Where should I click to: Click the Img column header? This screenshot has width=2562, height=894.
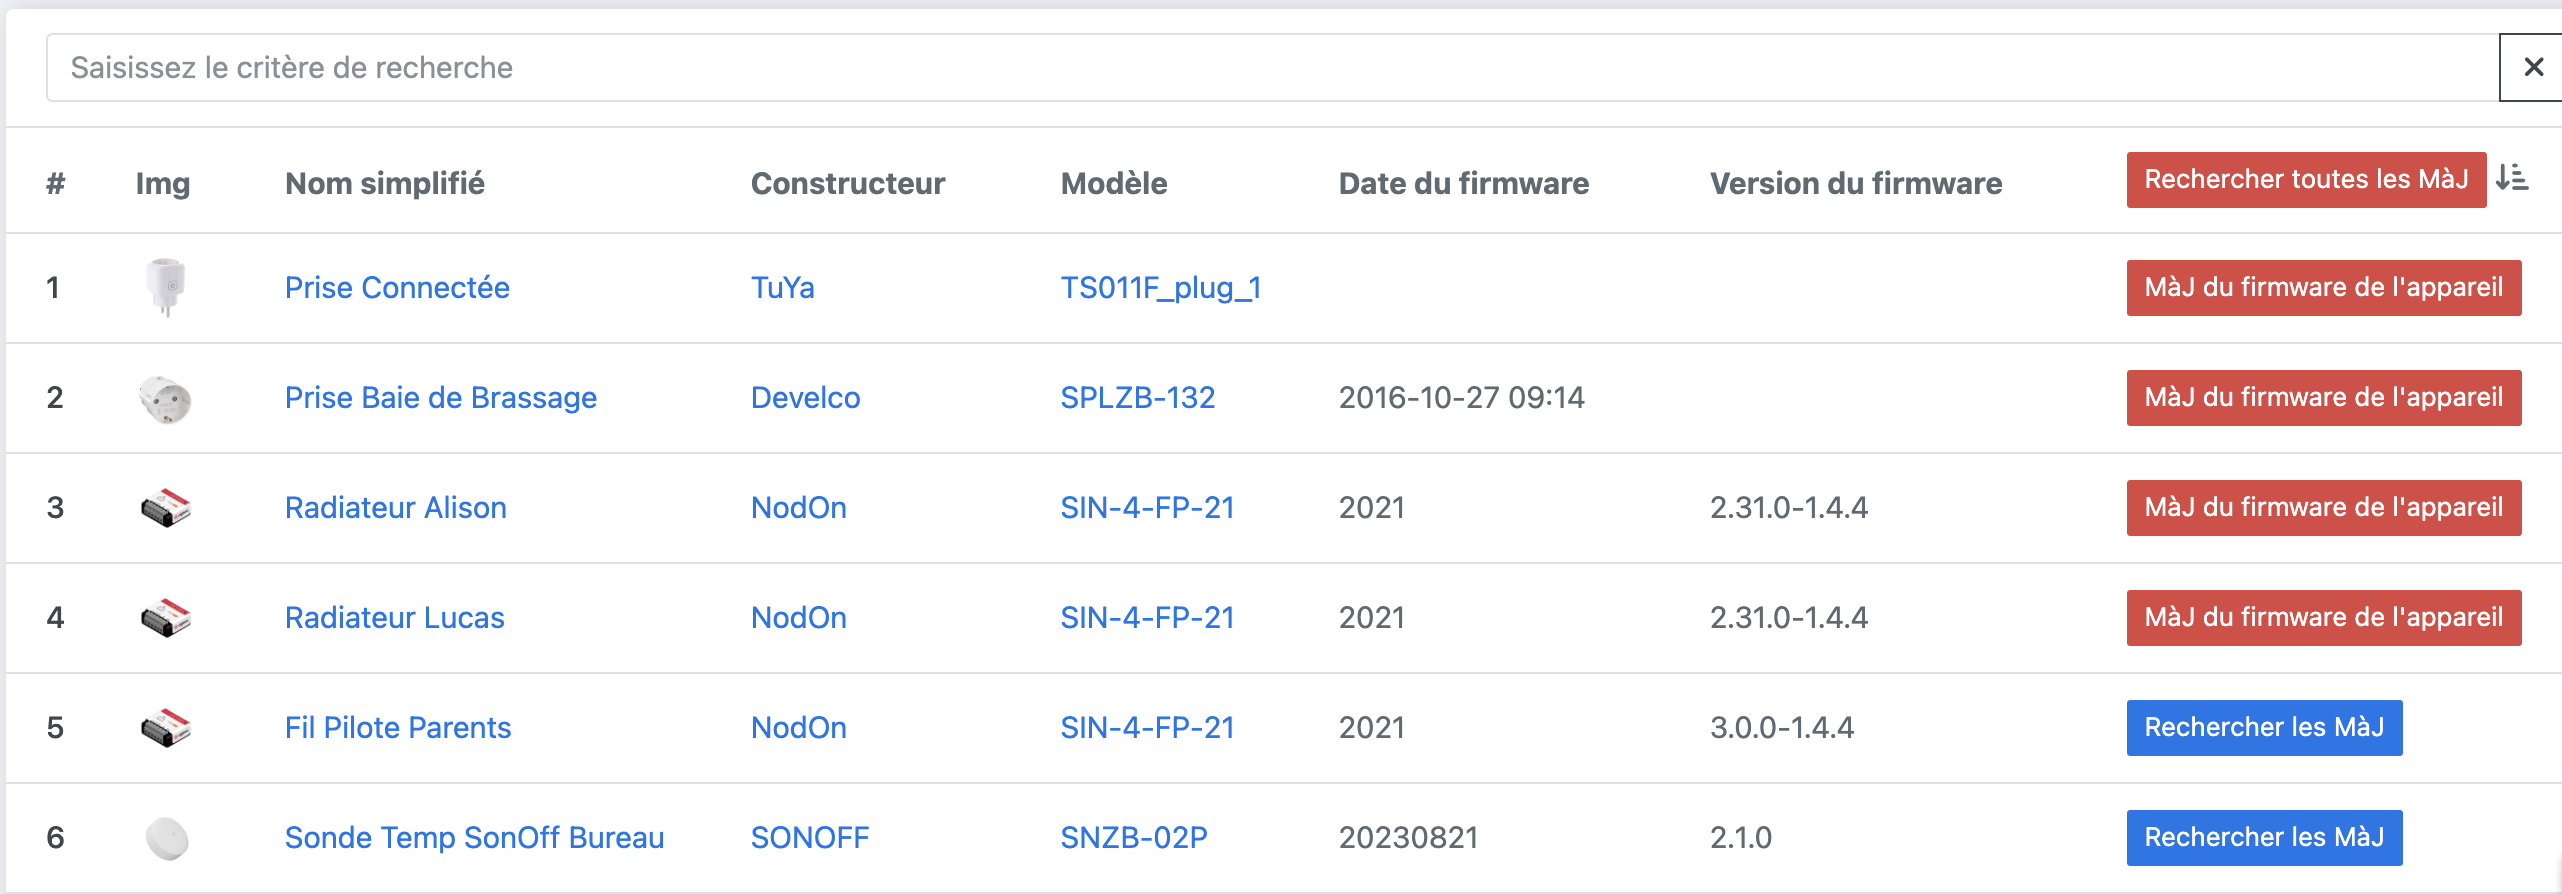coord(163,184)
